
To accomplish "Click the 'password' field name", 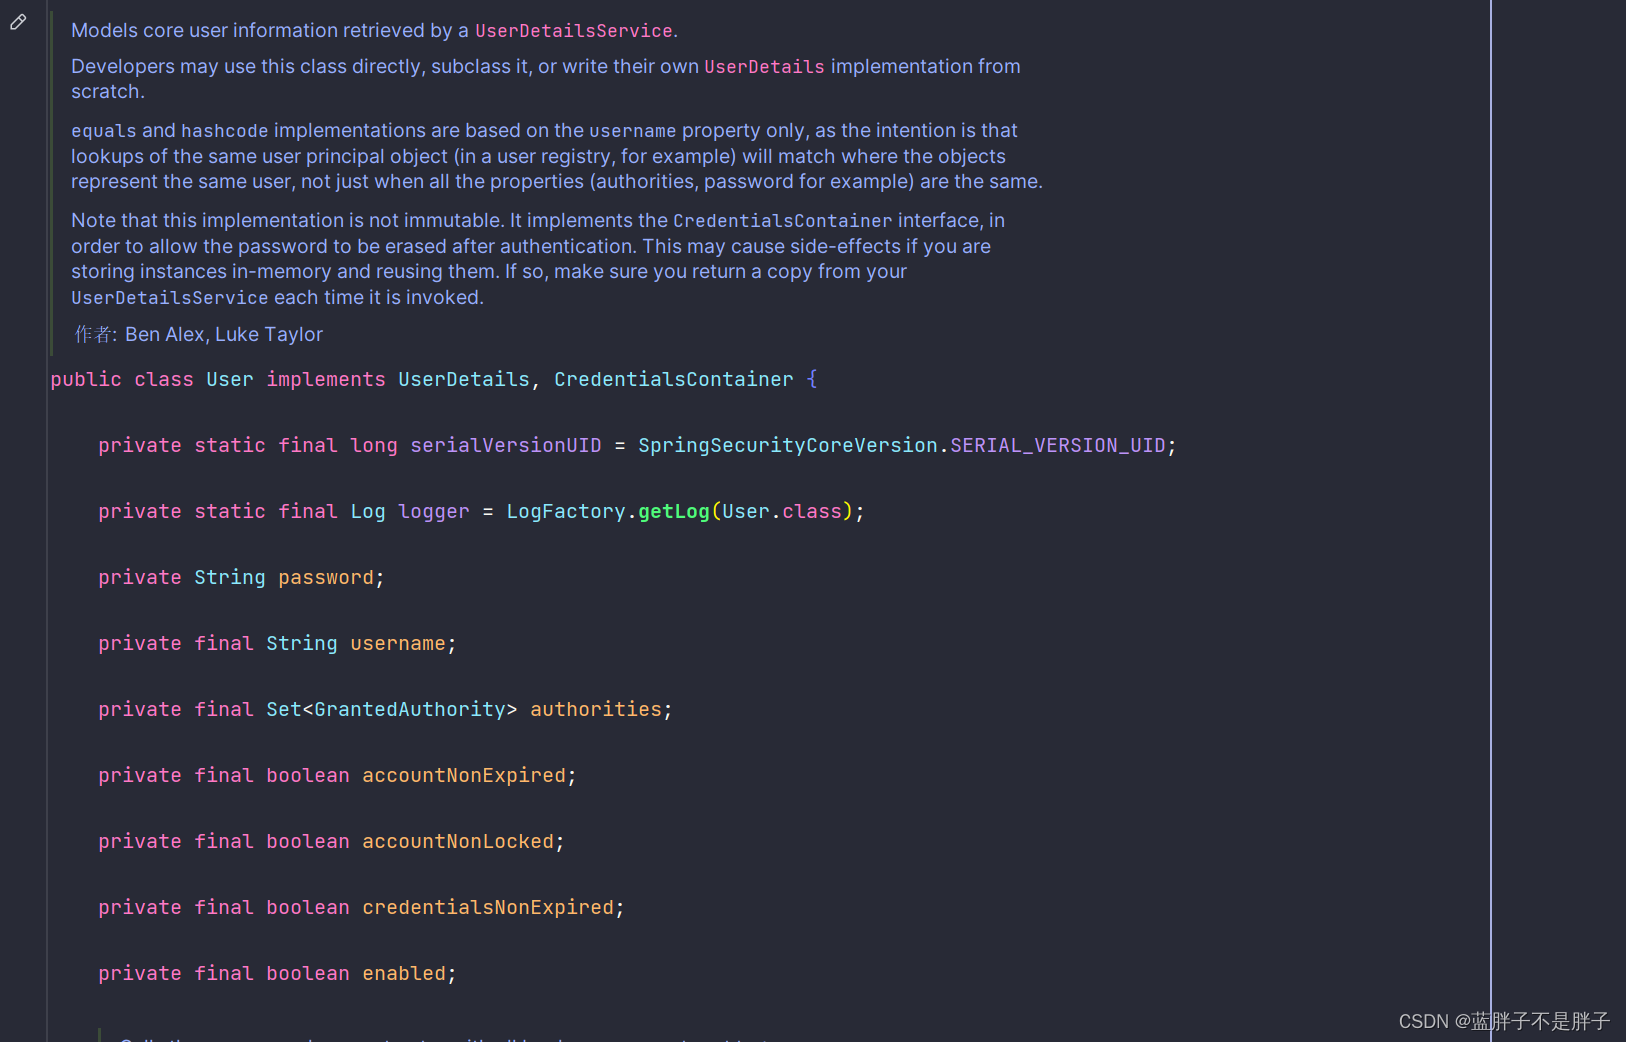I will click(326, 578).
